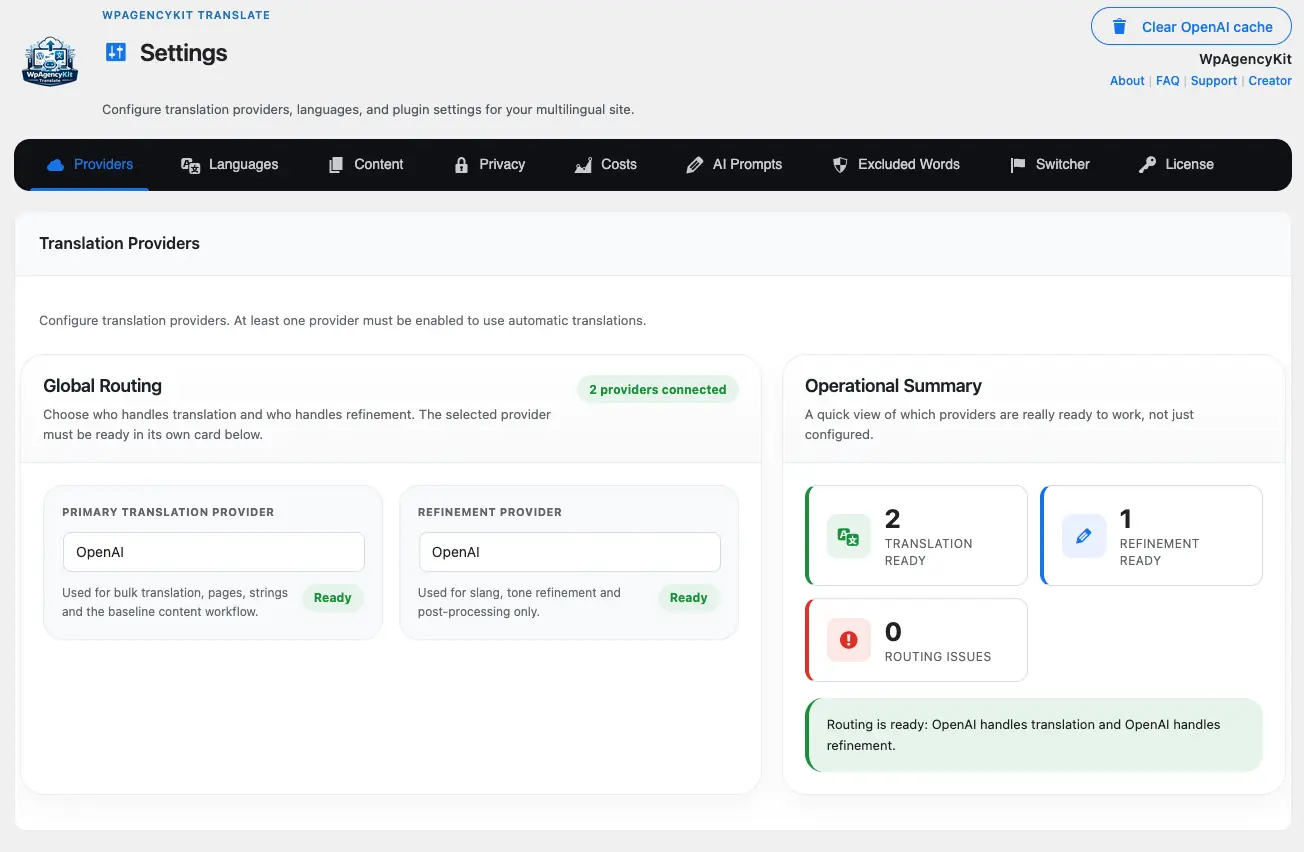Click the translate icon on Languages tab

[x=190, y=165]
